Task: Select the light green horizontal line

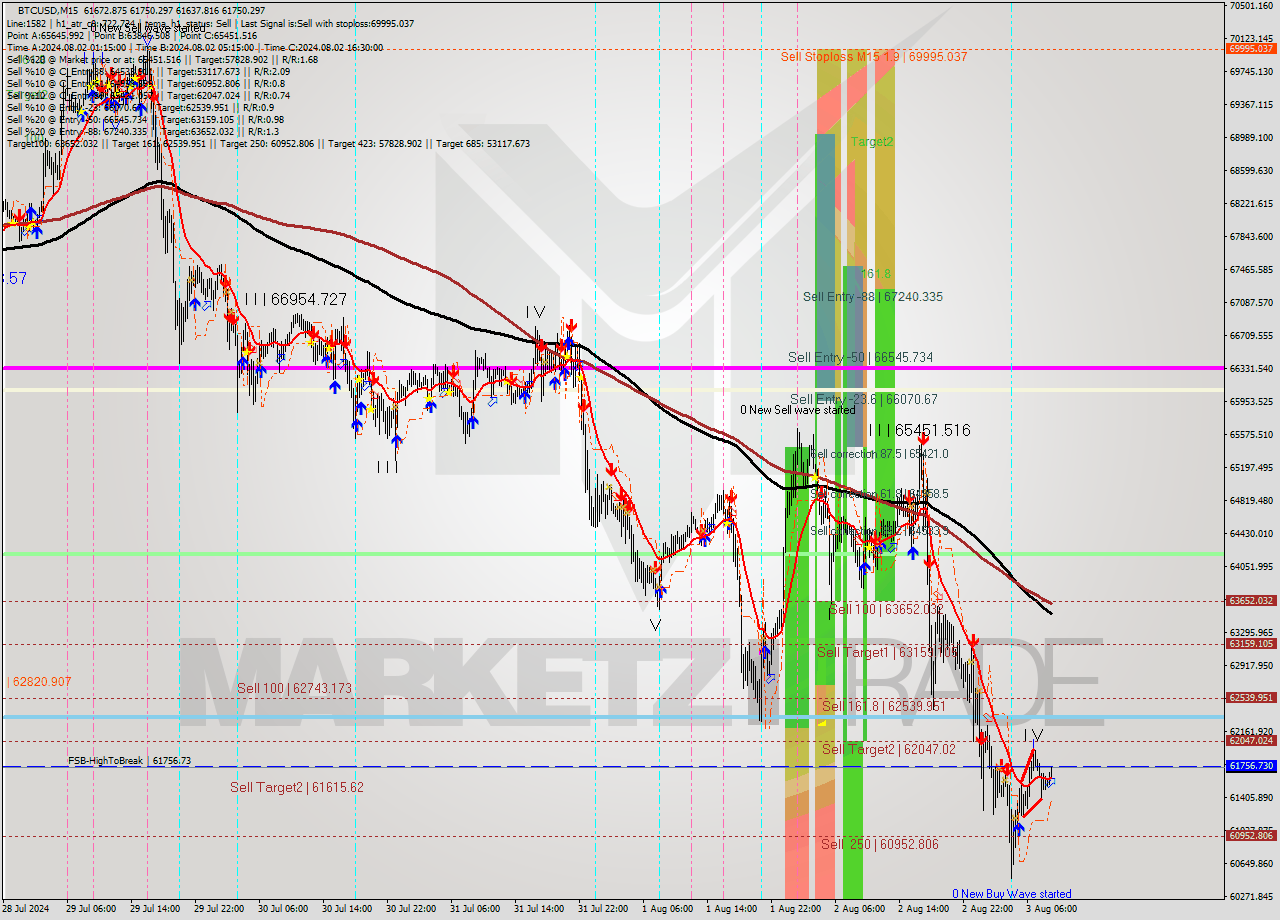Action: 612,553
